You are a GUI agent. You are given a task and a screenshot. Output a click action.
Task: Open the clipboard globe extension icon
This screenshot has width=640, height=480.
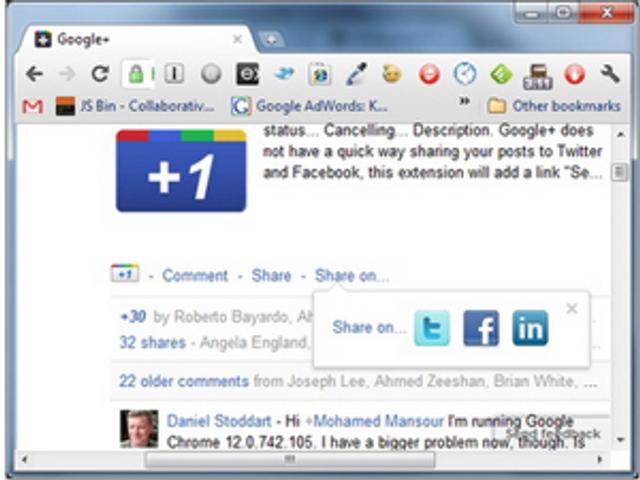320,75
